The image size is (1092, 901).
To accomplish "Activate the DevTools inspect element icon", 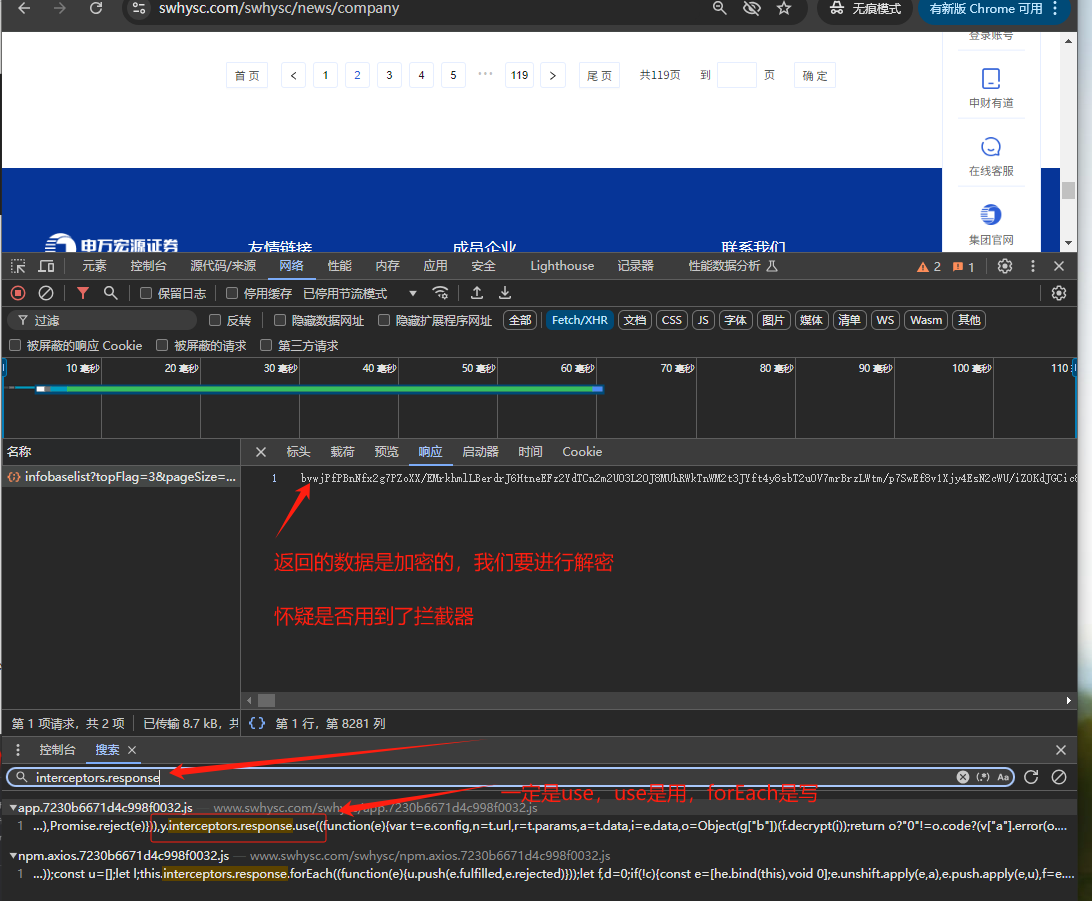I will (x=18, y=266).
